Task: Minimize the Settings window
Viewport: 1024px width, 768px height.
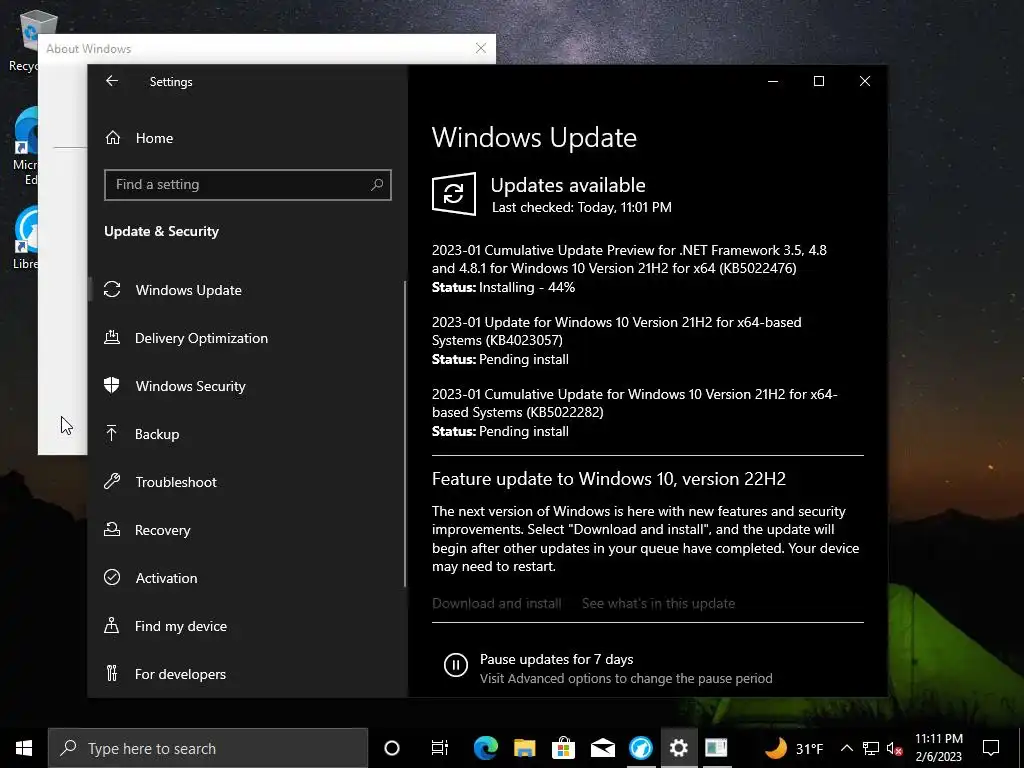Action: pyautogui.click(x=773, y=81)
